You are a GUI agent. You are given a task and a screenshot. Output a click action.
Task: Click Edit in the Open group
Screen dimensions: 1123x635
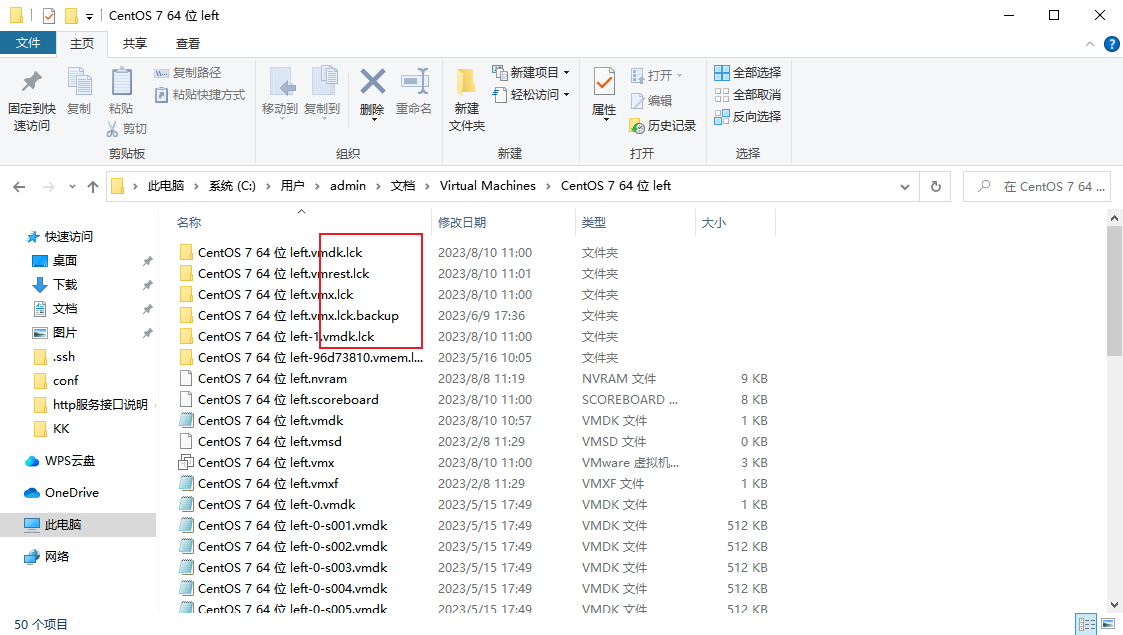click(x=651, y=101)
